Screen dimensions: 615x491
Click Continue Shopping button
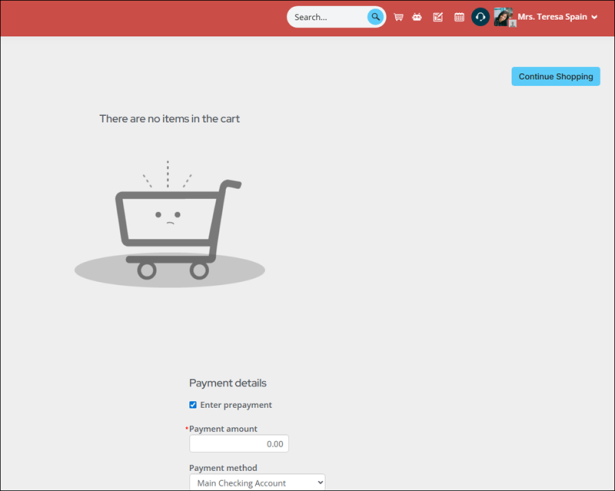pyautogui.click(x=555, y=76)
